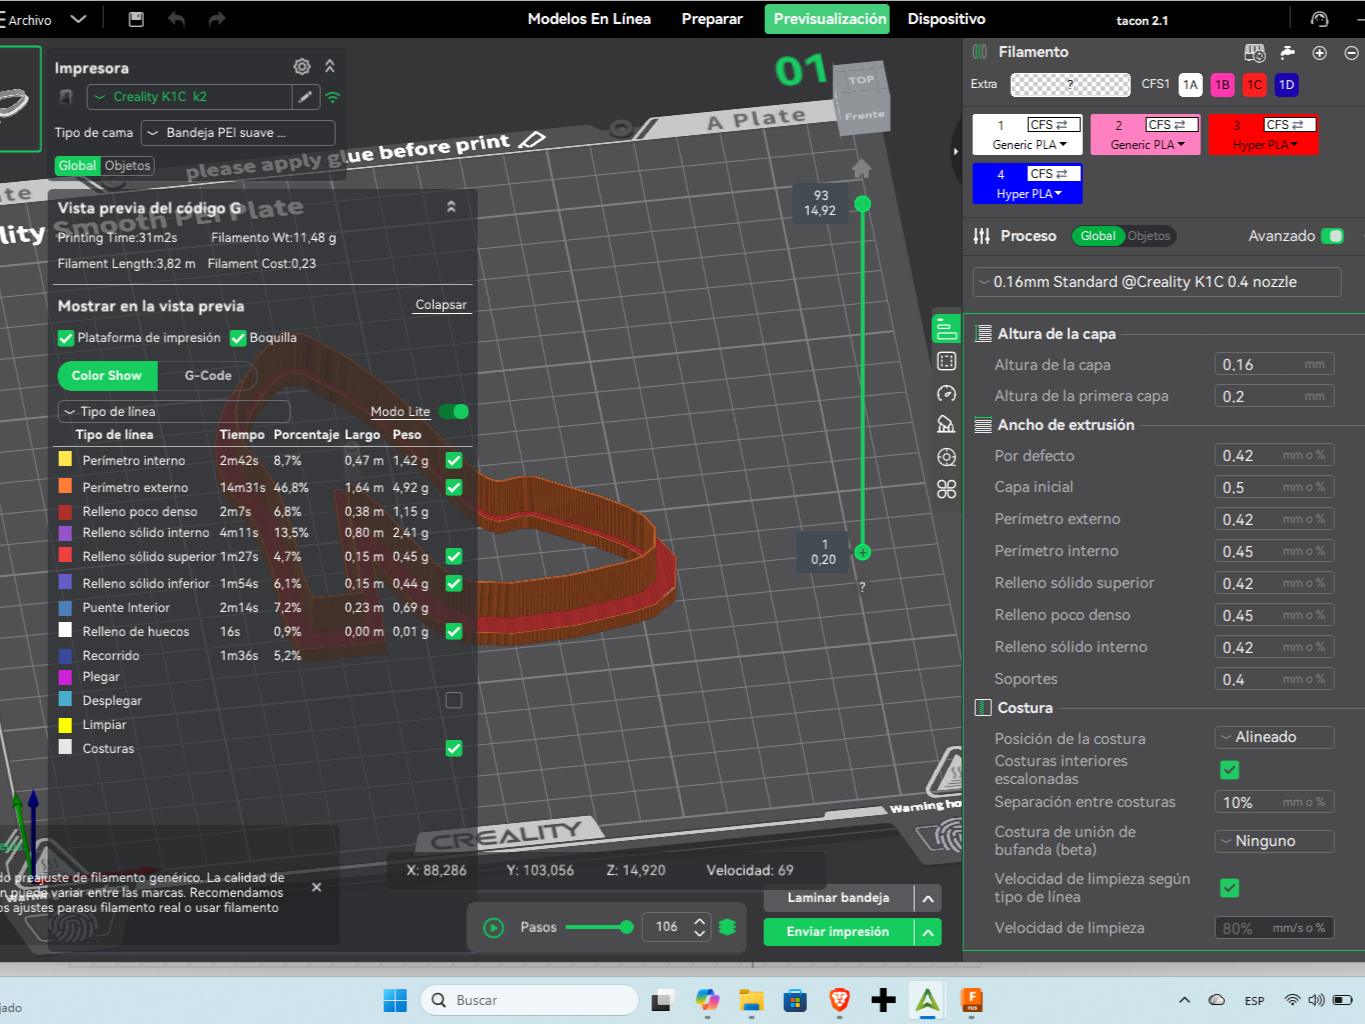This screenshot has height=1024, width=1365.
Task: Open the filament spool icon in side toolbar
Action: (946, 457)
